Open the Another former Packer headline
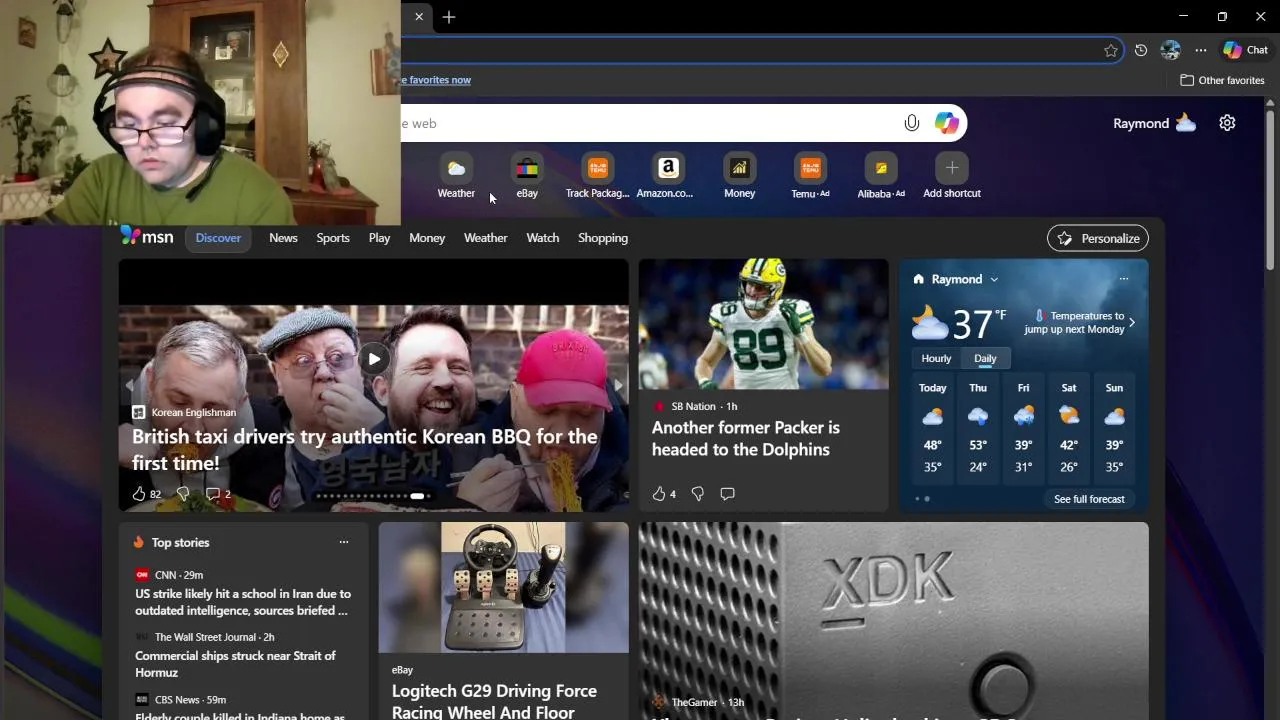The image size is (1280, 720). (746, 438)
